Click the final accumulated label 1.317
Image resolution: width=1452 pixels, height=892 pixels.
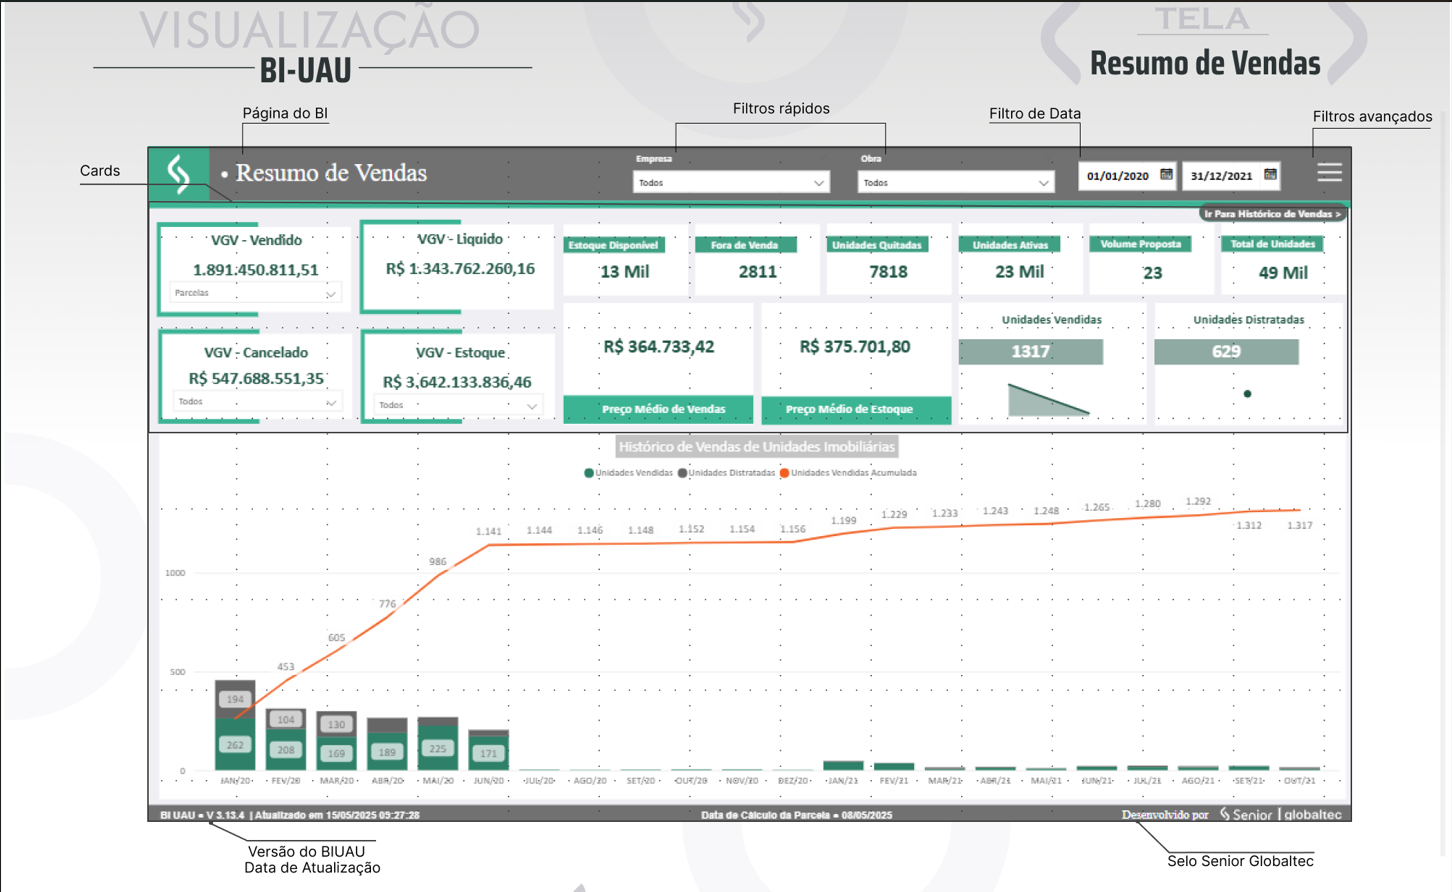[x=1299, y=525]
